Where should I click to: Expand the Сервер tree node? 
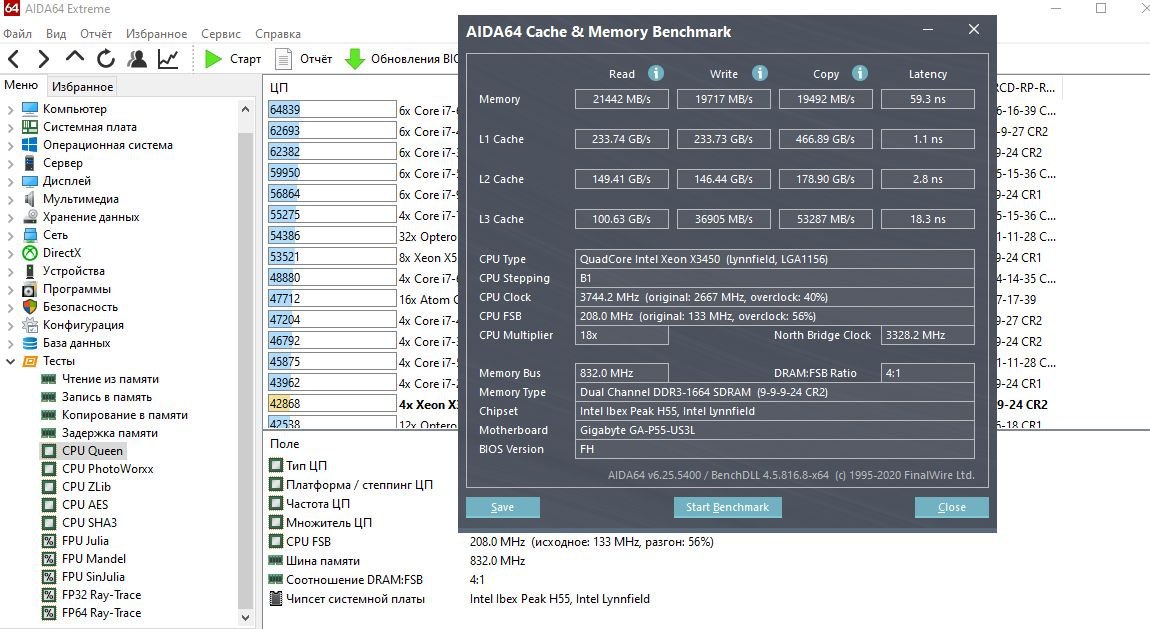point(10,163)
